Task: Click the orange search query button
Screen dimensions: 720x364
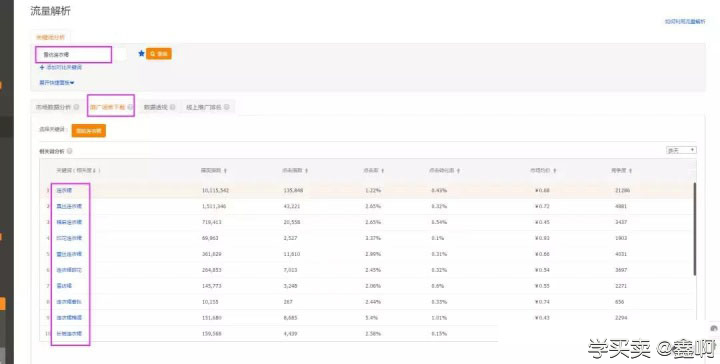Action: coord(159,54)
